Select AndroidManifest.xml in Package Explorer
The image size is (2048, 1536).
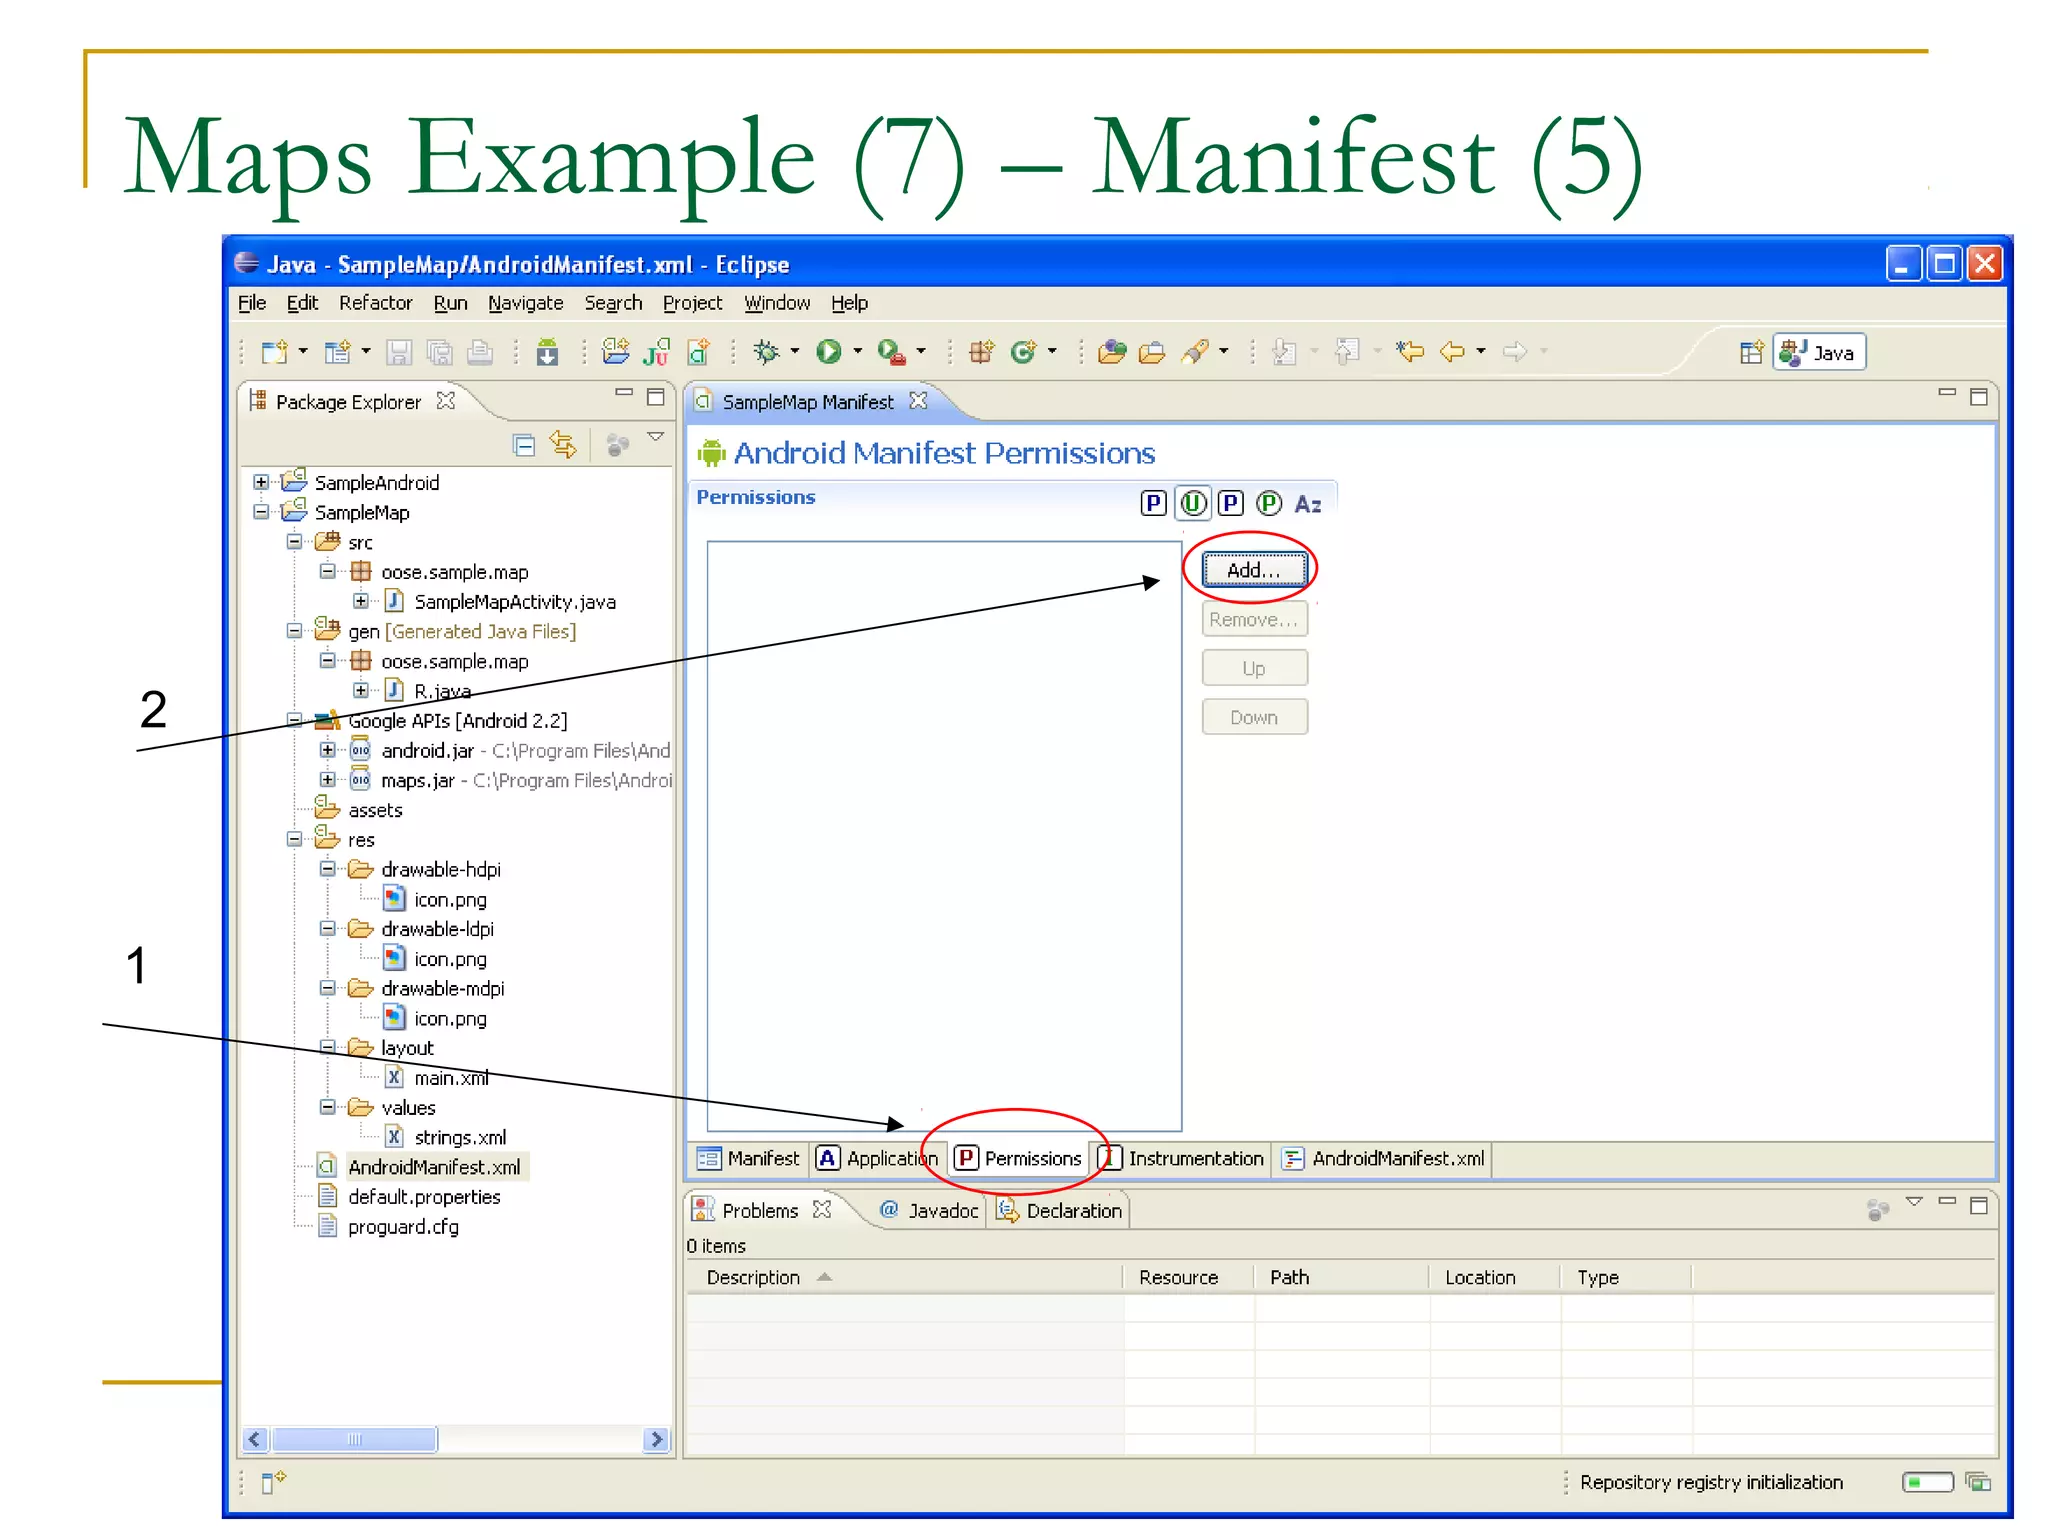(x=434, y=1167)
